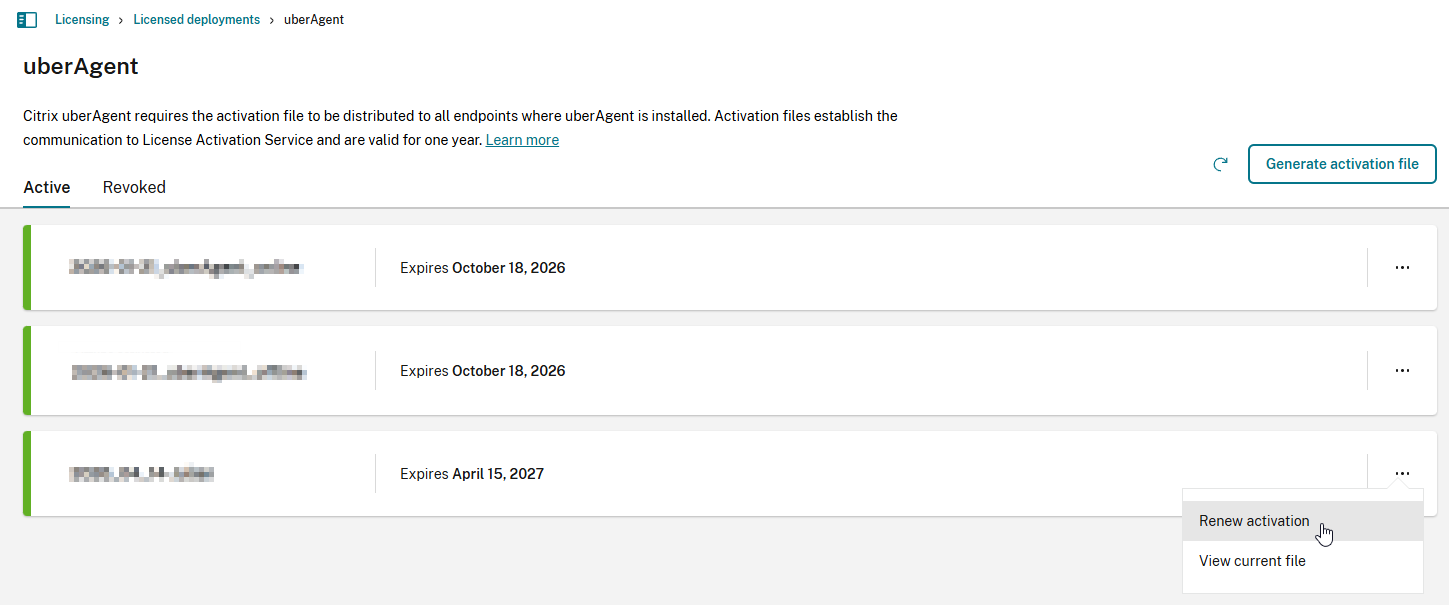Click the blurred file name in the bottom row
This screenshot has height=605, width=1449.
coord(142,474)
